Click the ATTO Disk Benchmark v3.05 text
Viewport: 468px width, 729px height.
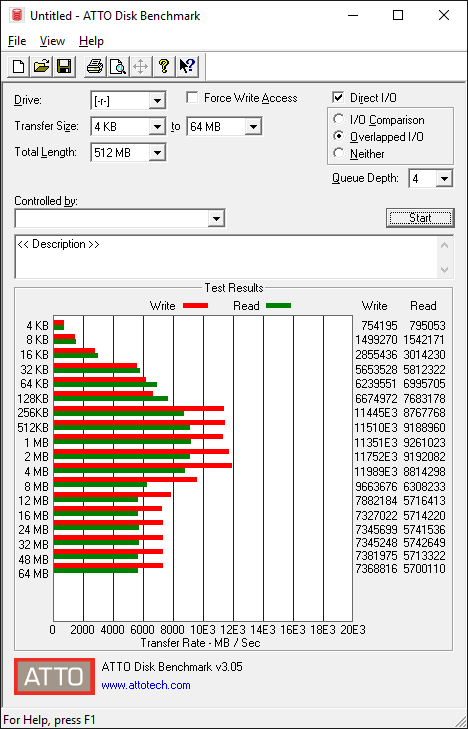(x=172, y=667)
